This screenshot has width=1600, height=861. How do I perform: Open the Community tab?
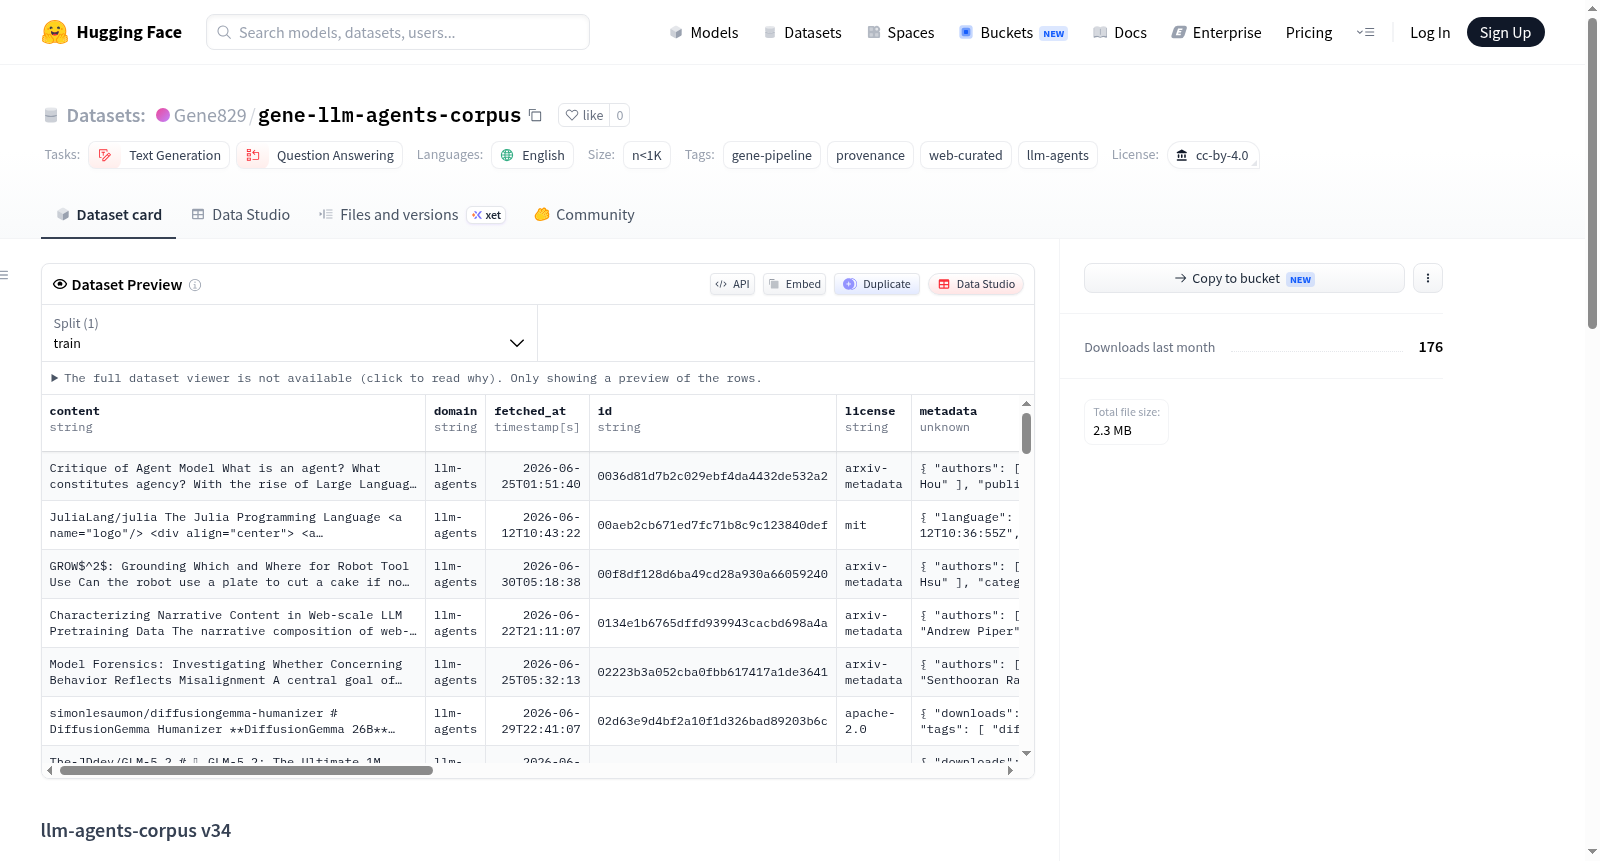[x=584, y=215]
